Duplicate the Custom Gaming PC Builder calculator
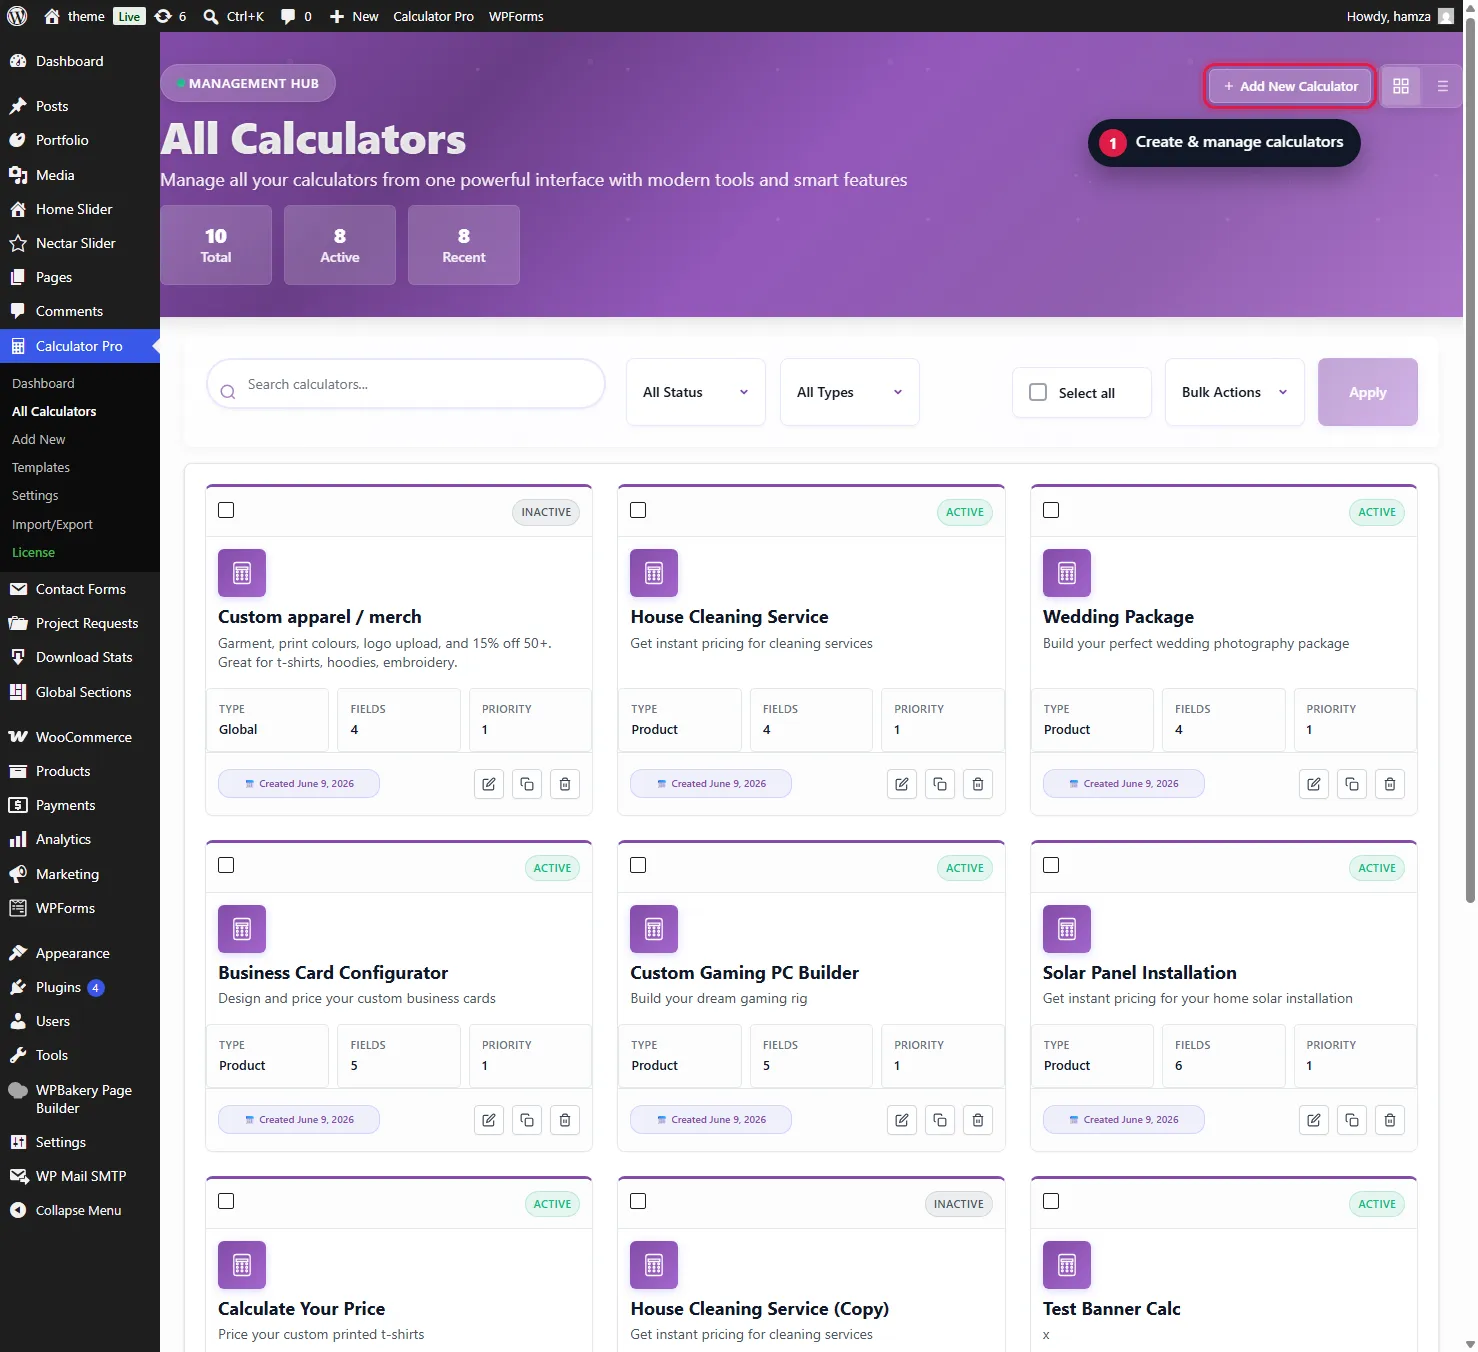 940,1120
